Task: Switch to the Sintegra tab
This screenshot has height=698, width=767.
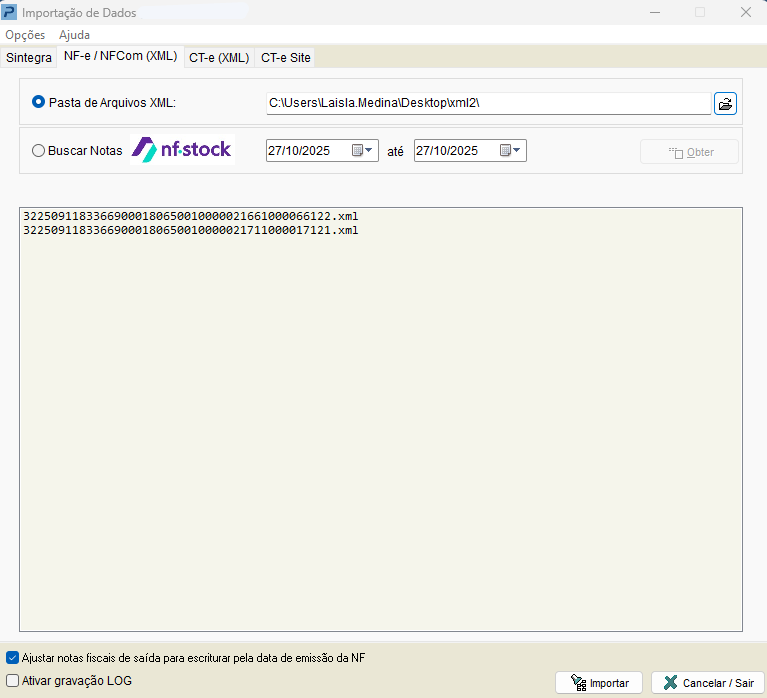Action: click(29, 58)
